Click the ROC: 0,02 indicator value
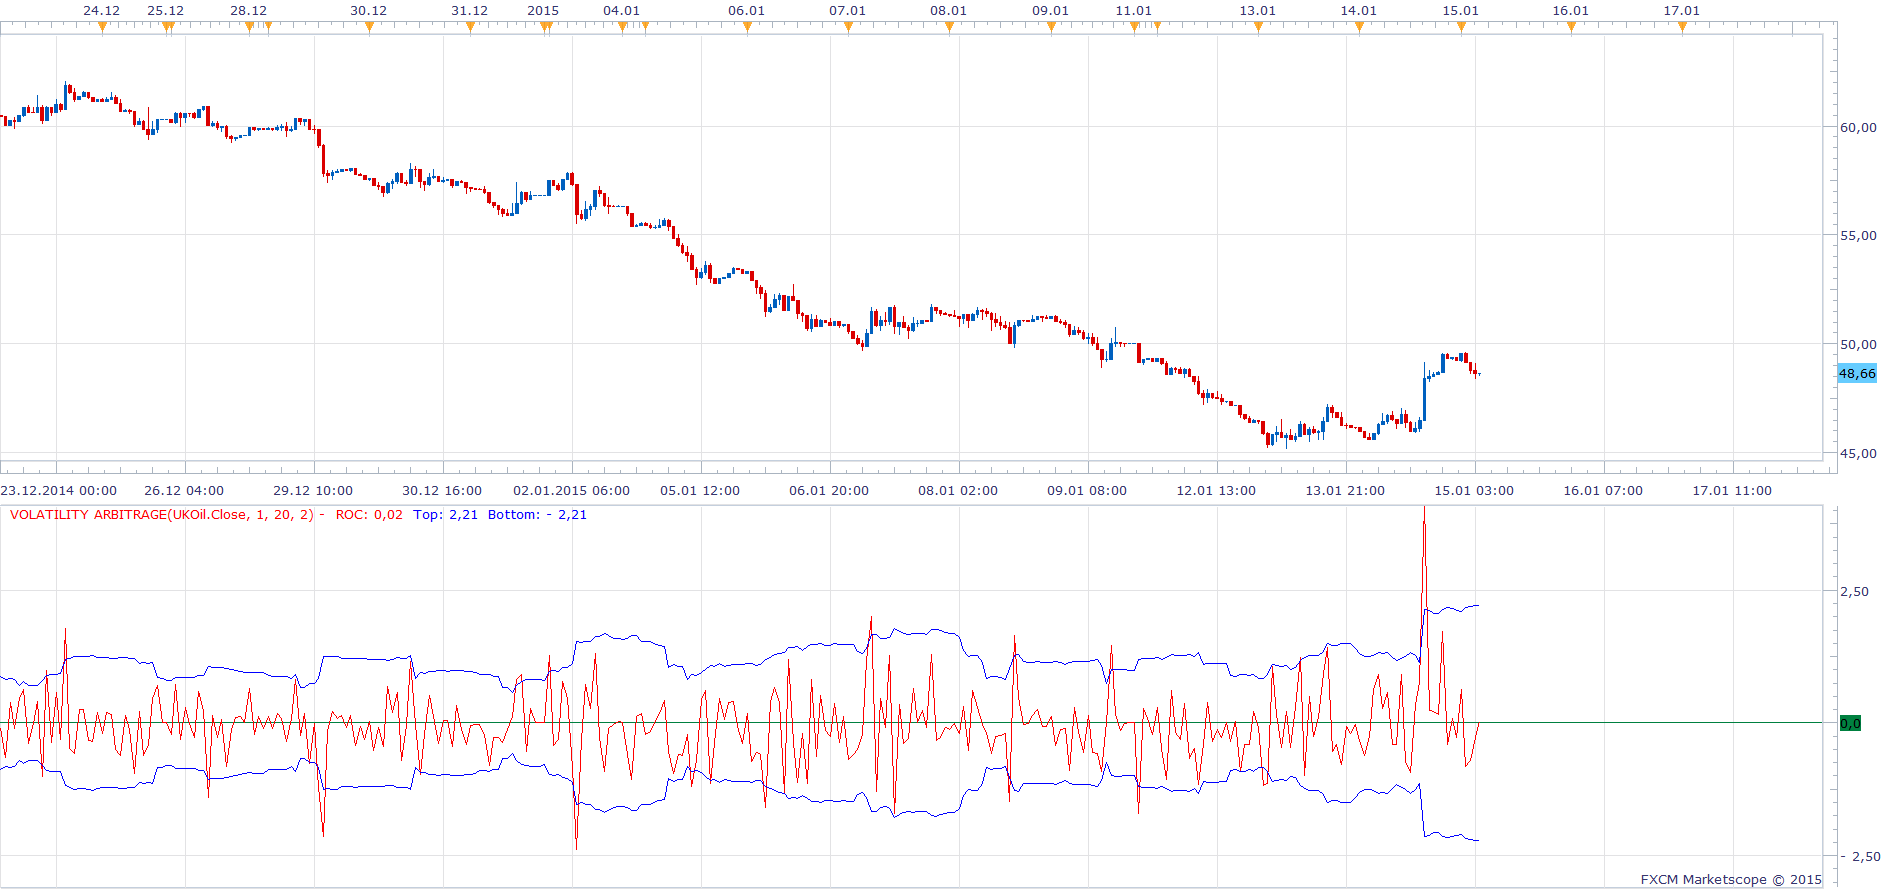This screenshot has height=889, width=1903. pos(369,515)
